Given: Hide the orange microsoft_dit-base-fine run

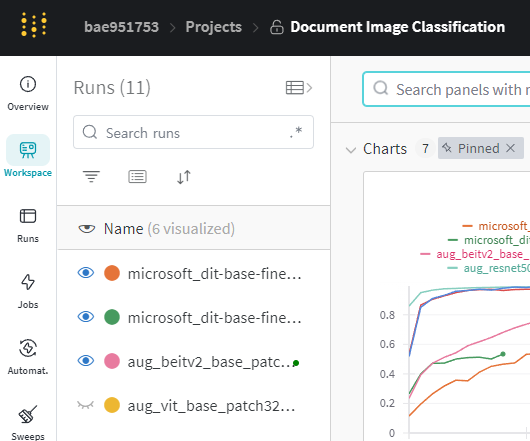Looking at the screenshot, I should [86, 272].
